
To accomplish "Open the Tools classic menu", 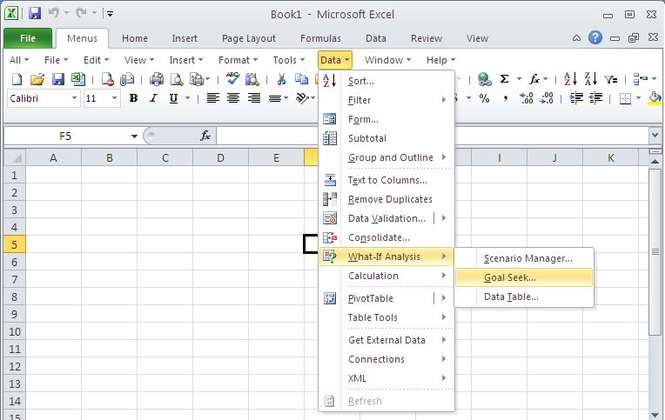I will coord(288,60).
